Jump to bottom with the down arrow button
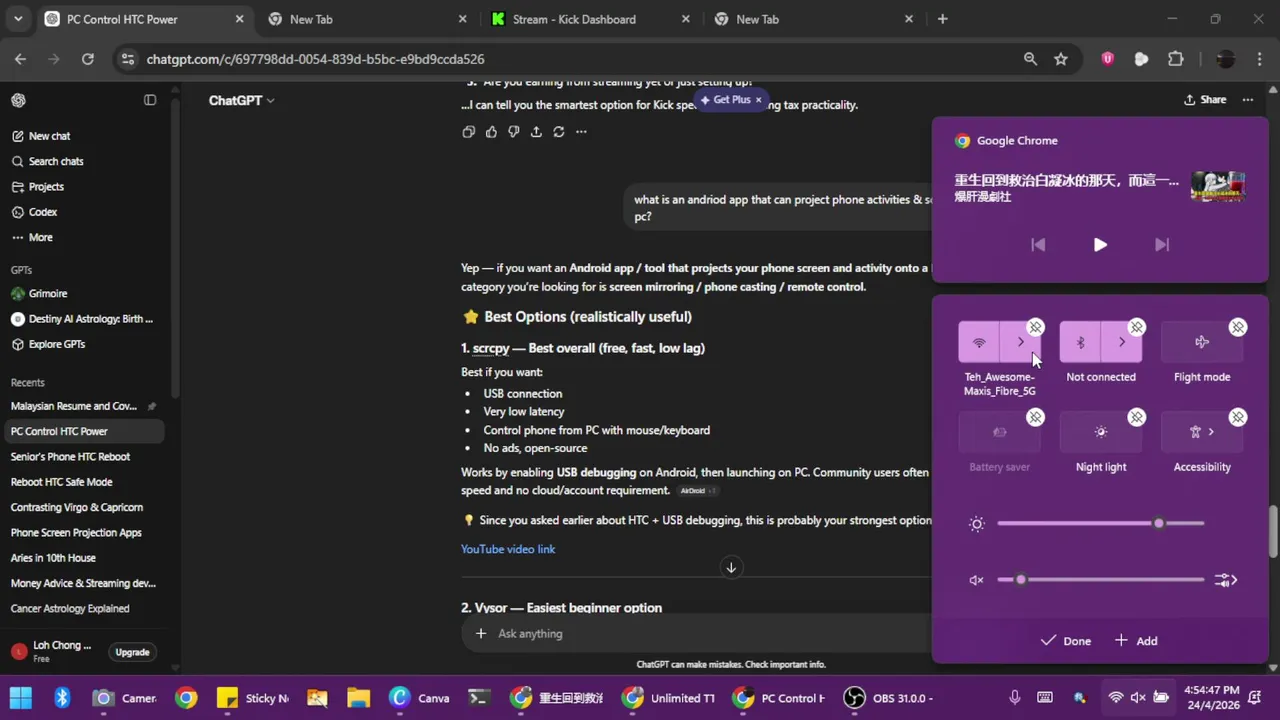This screenshot has width=1280, height=720. click(731, 567)
